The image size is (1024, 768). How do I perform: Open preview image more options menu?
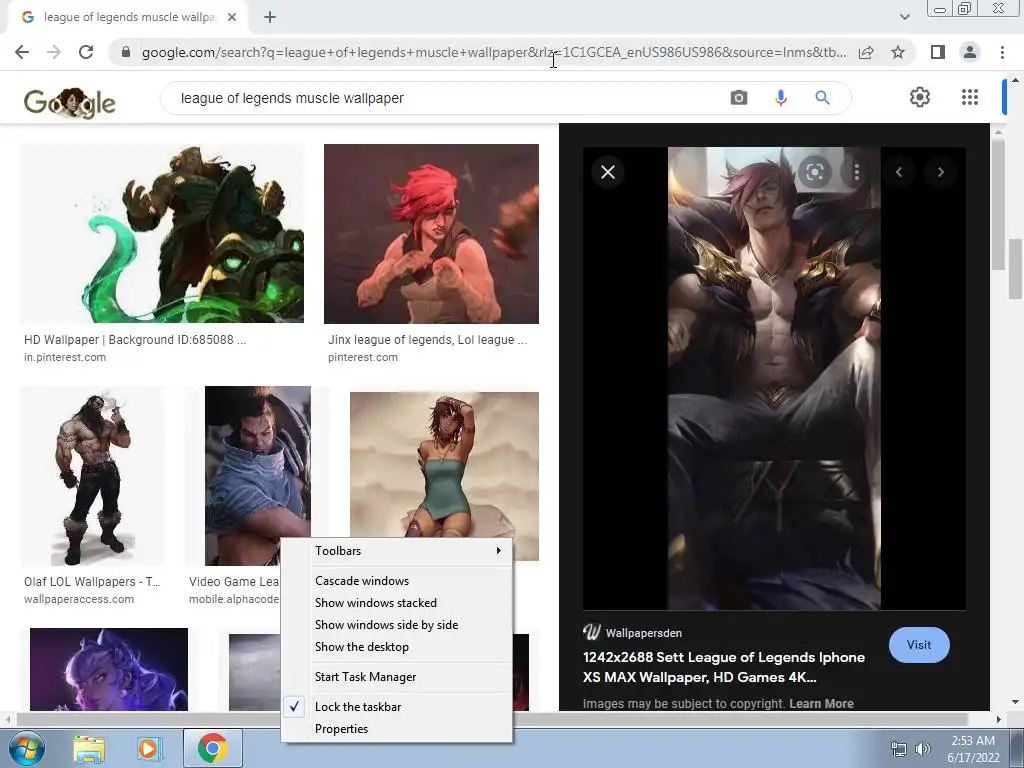[x=856, y=172]
